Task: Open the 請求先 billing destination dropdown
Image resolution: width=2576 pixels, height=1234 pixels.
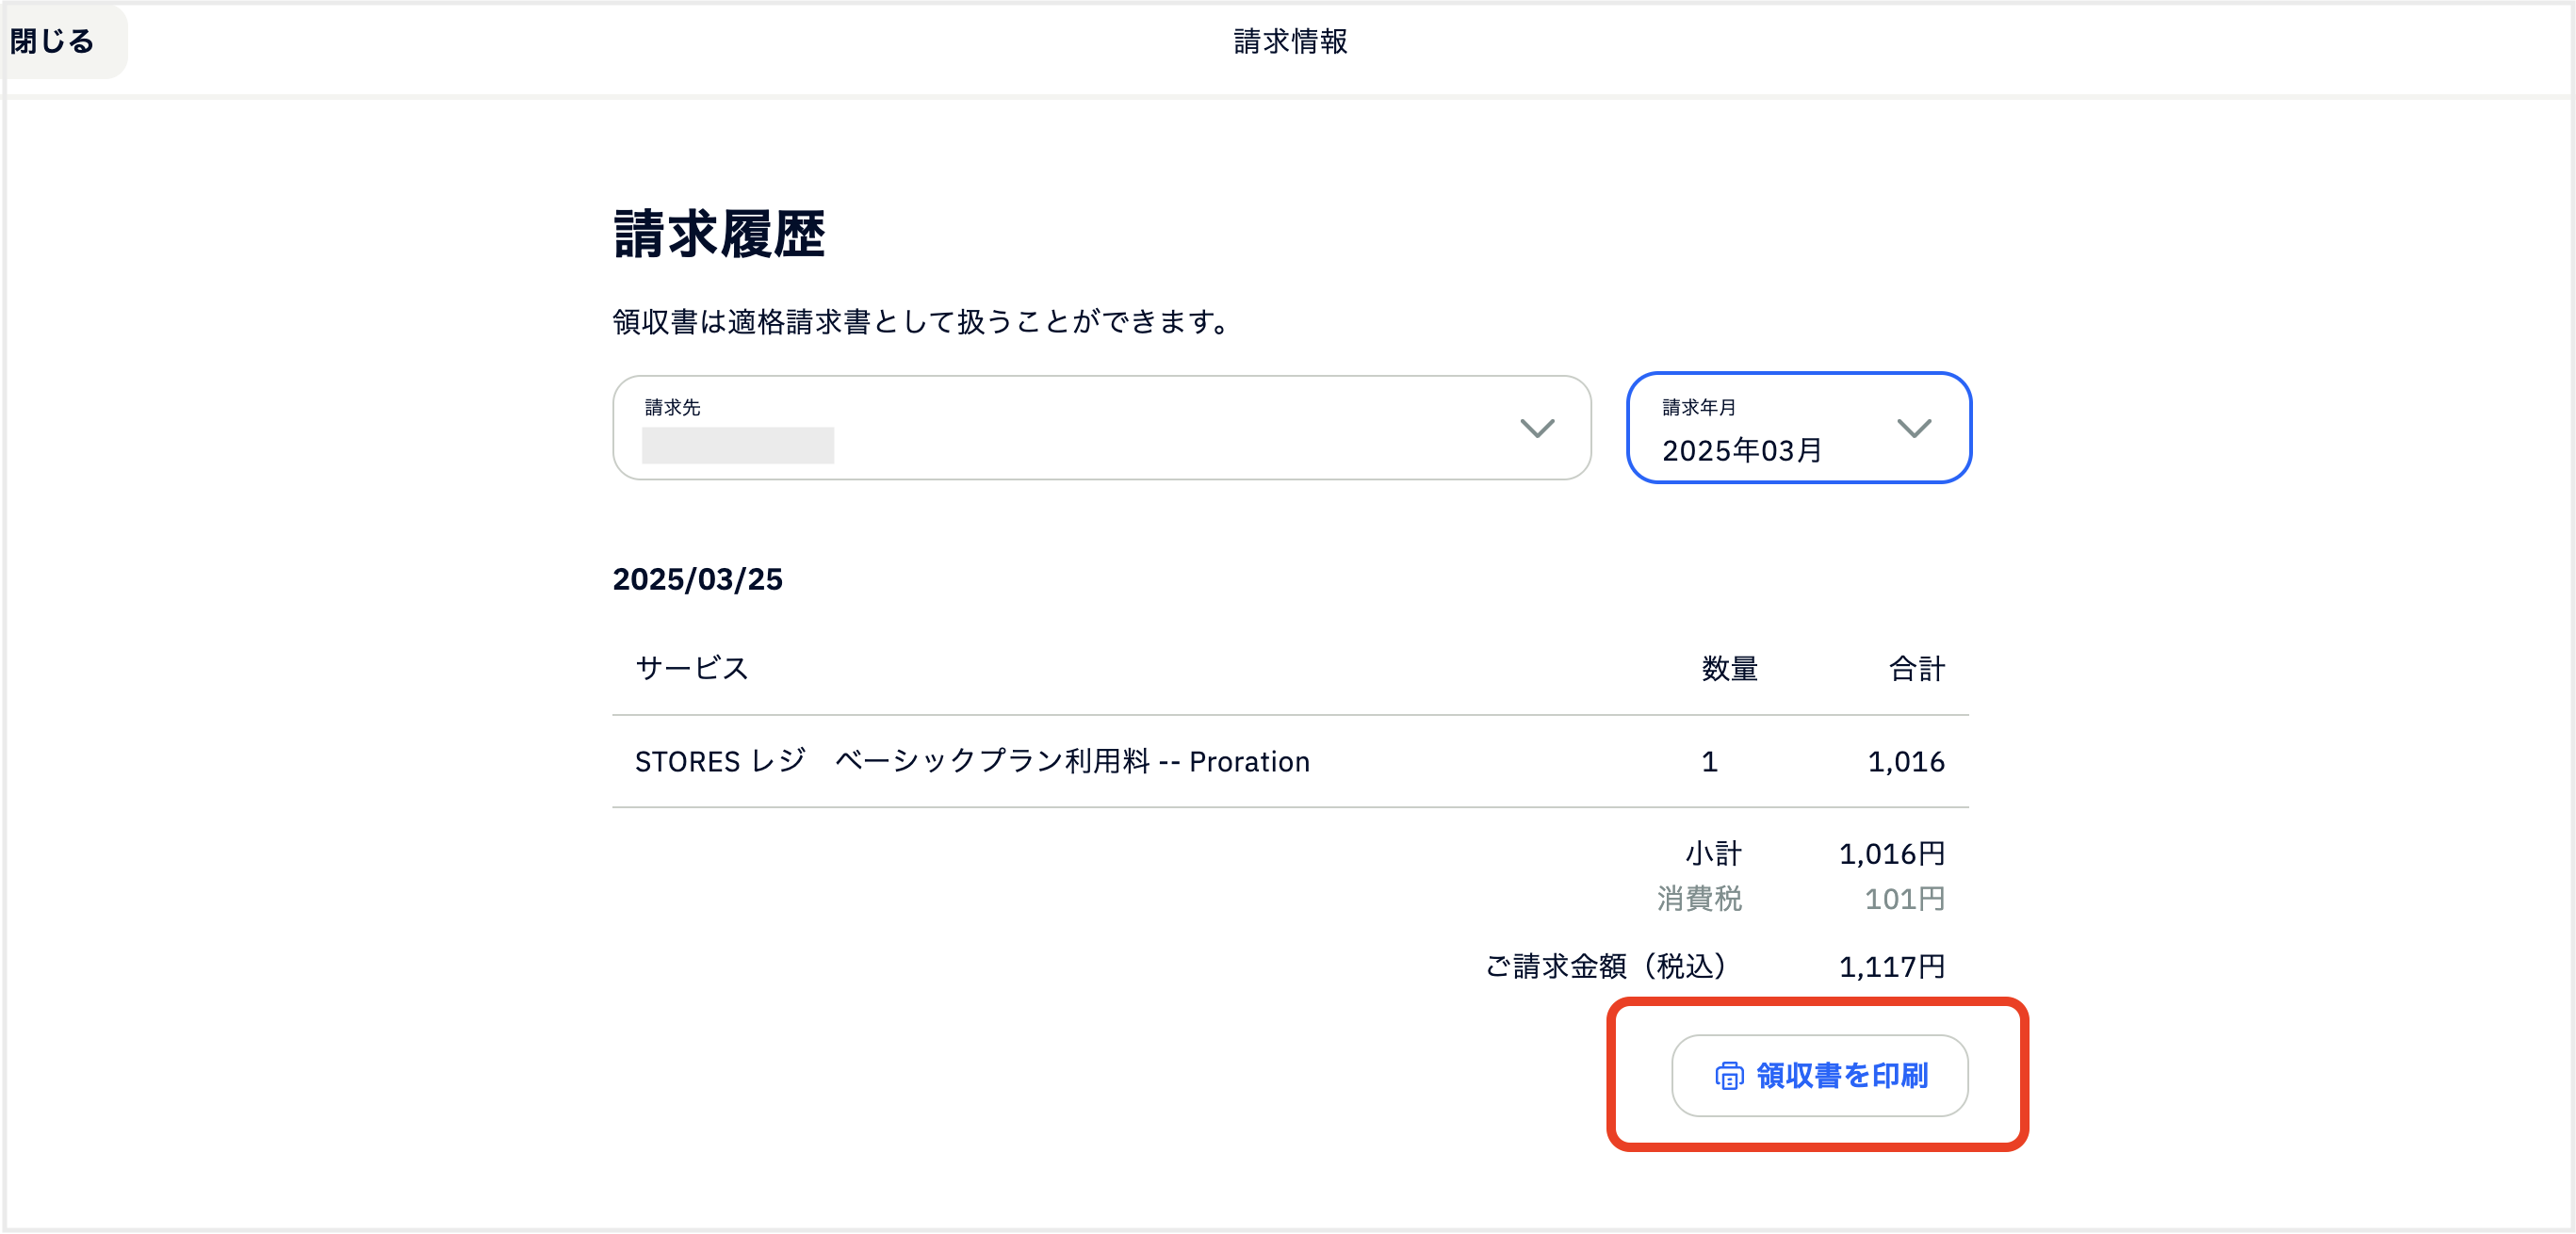Action: click(x=1101, y=428)
